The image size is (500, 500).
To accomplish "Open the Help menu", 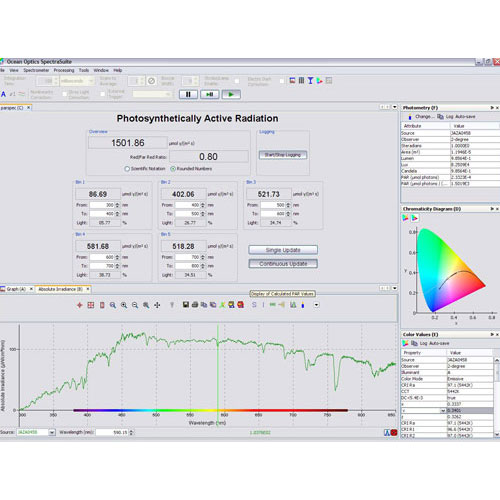I will [x=118, y=70].
